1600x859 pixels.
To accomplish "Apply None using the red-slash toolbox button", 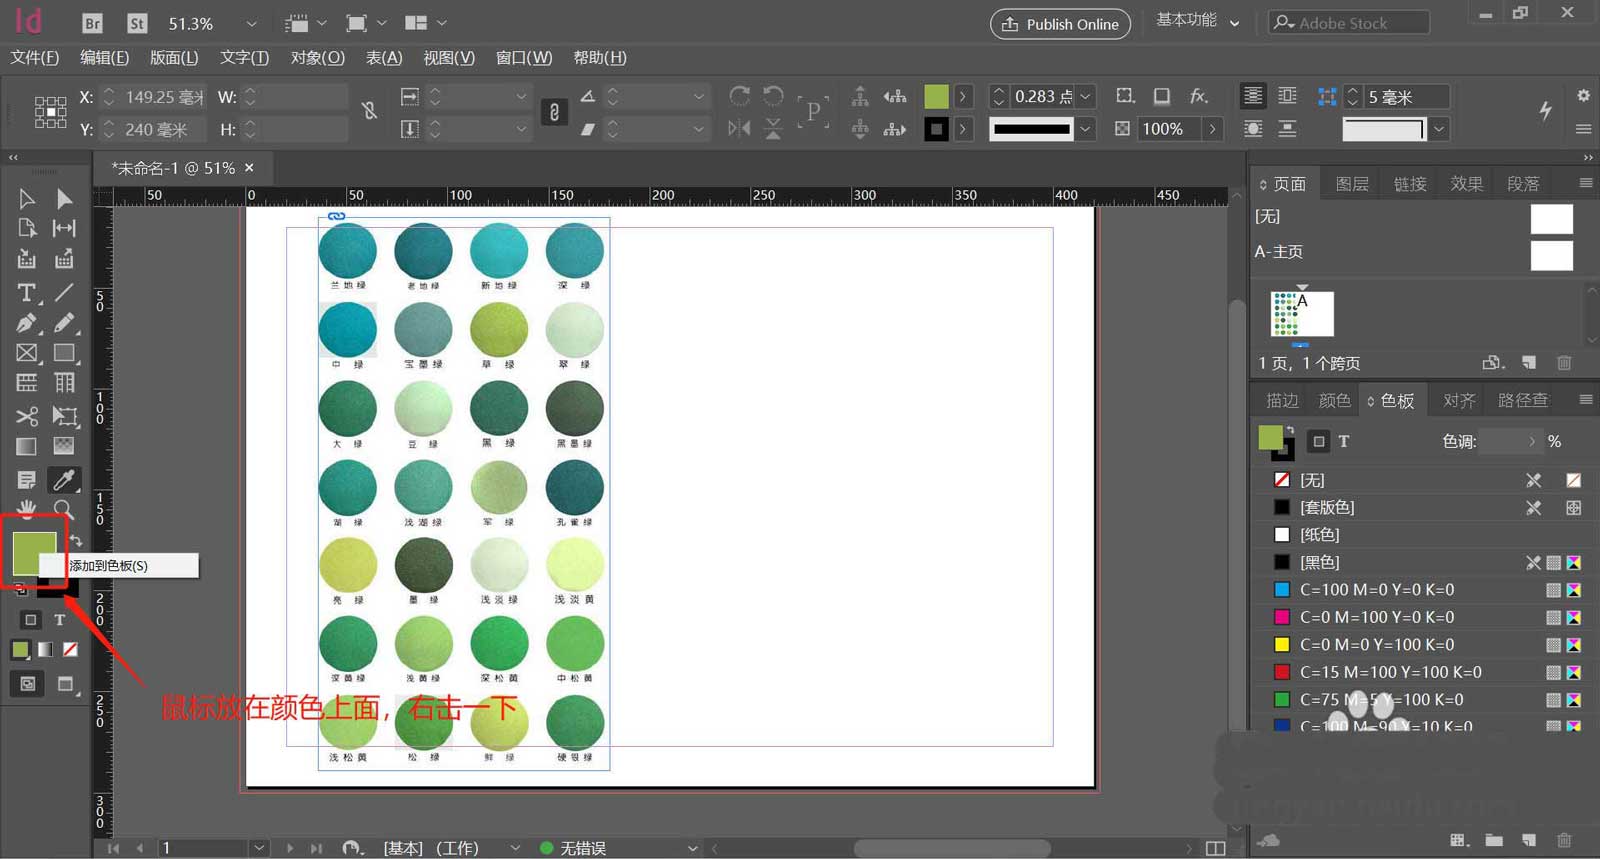I will 70,650.
